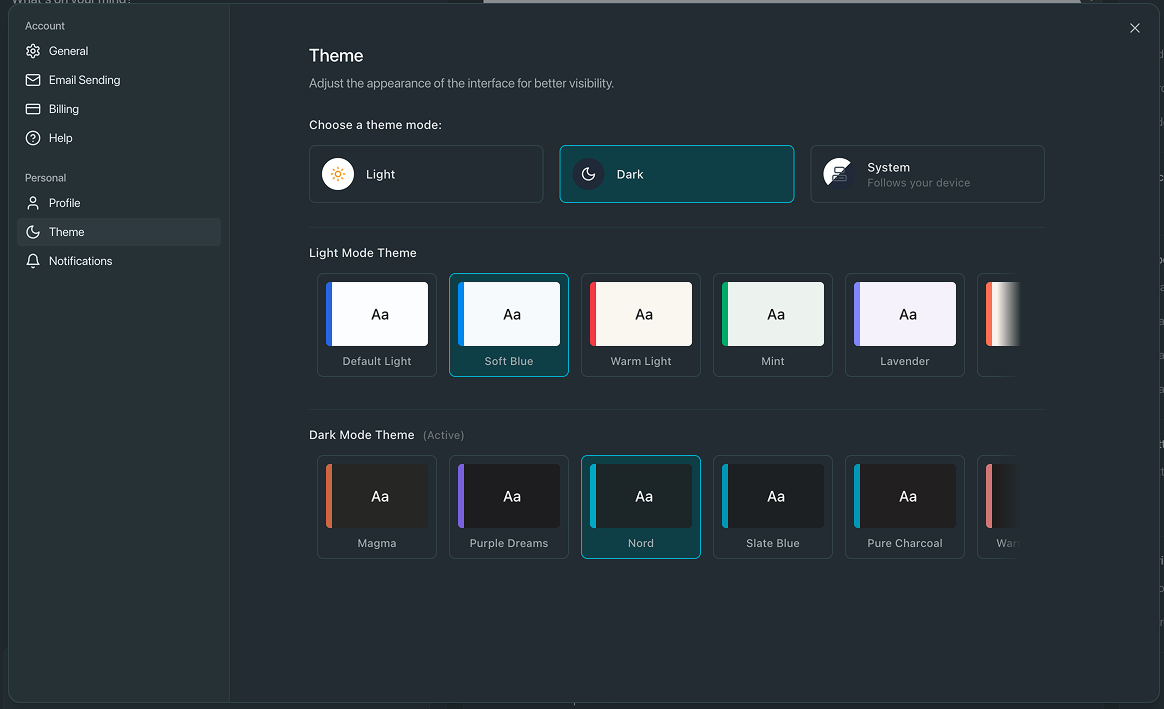1164x709 pixels.
Task: Click the Nord label text
Action: point(641,543)
